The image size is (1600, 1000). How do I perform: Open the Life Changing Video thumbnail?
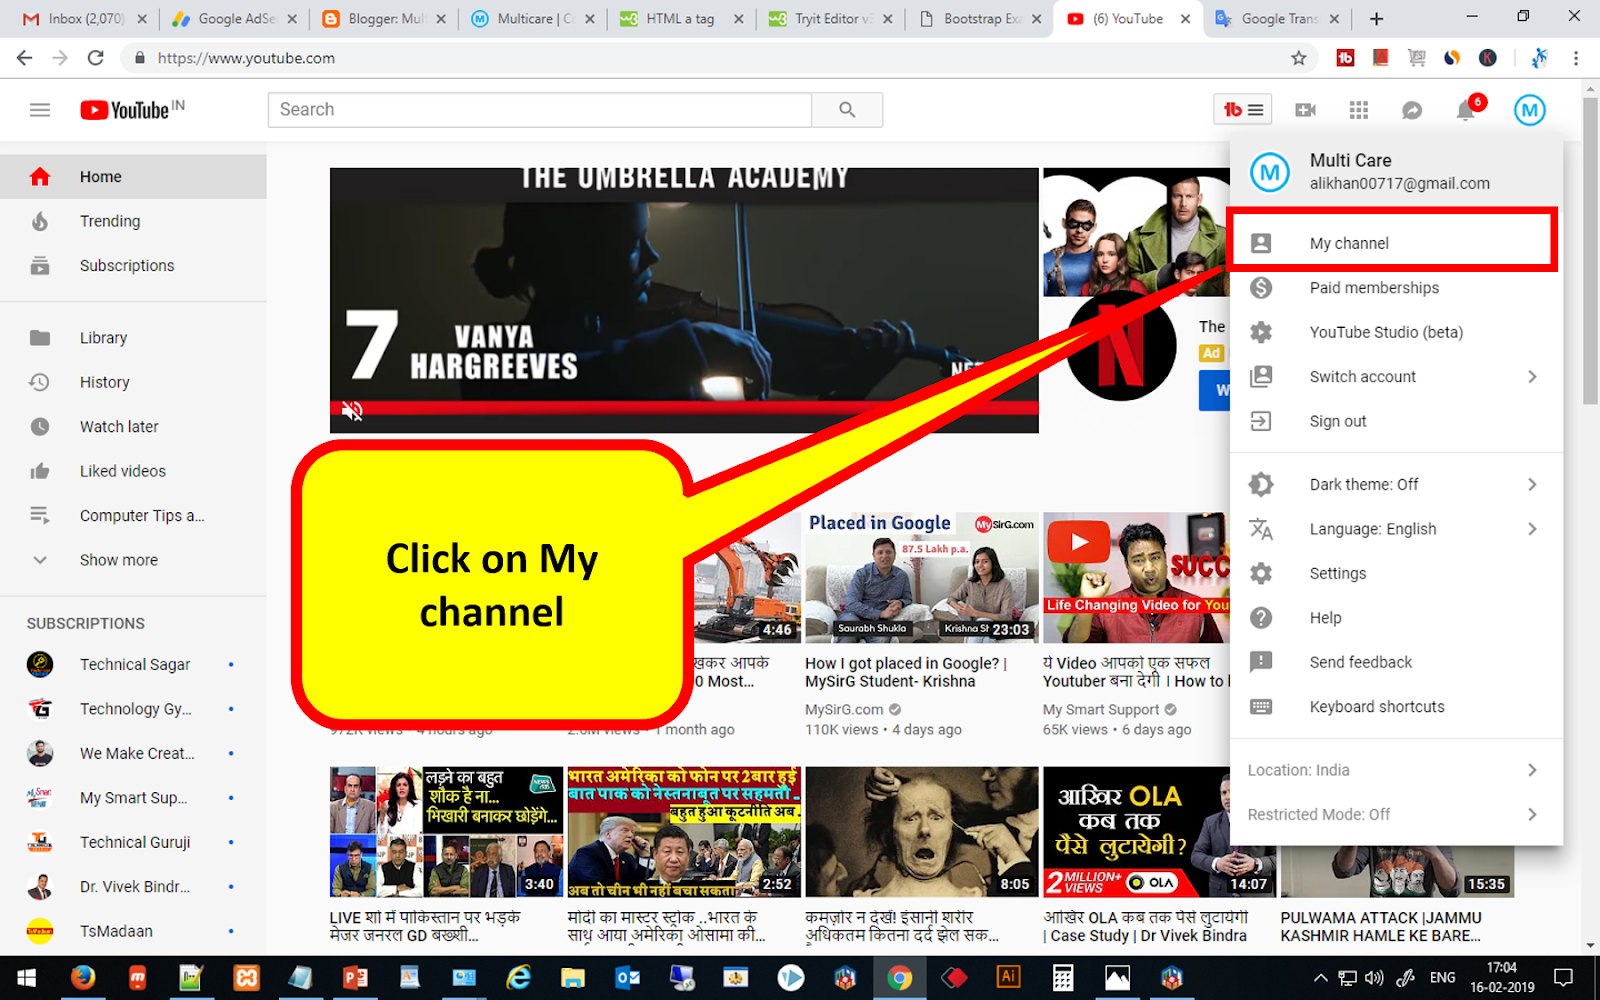1136,578
